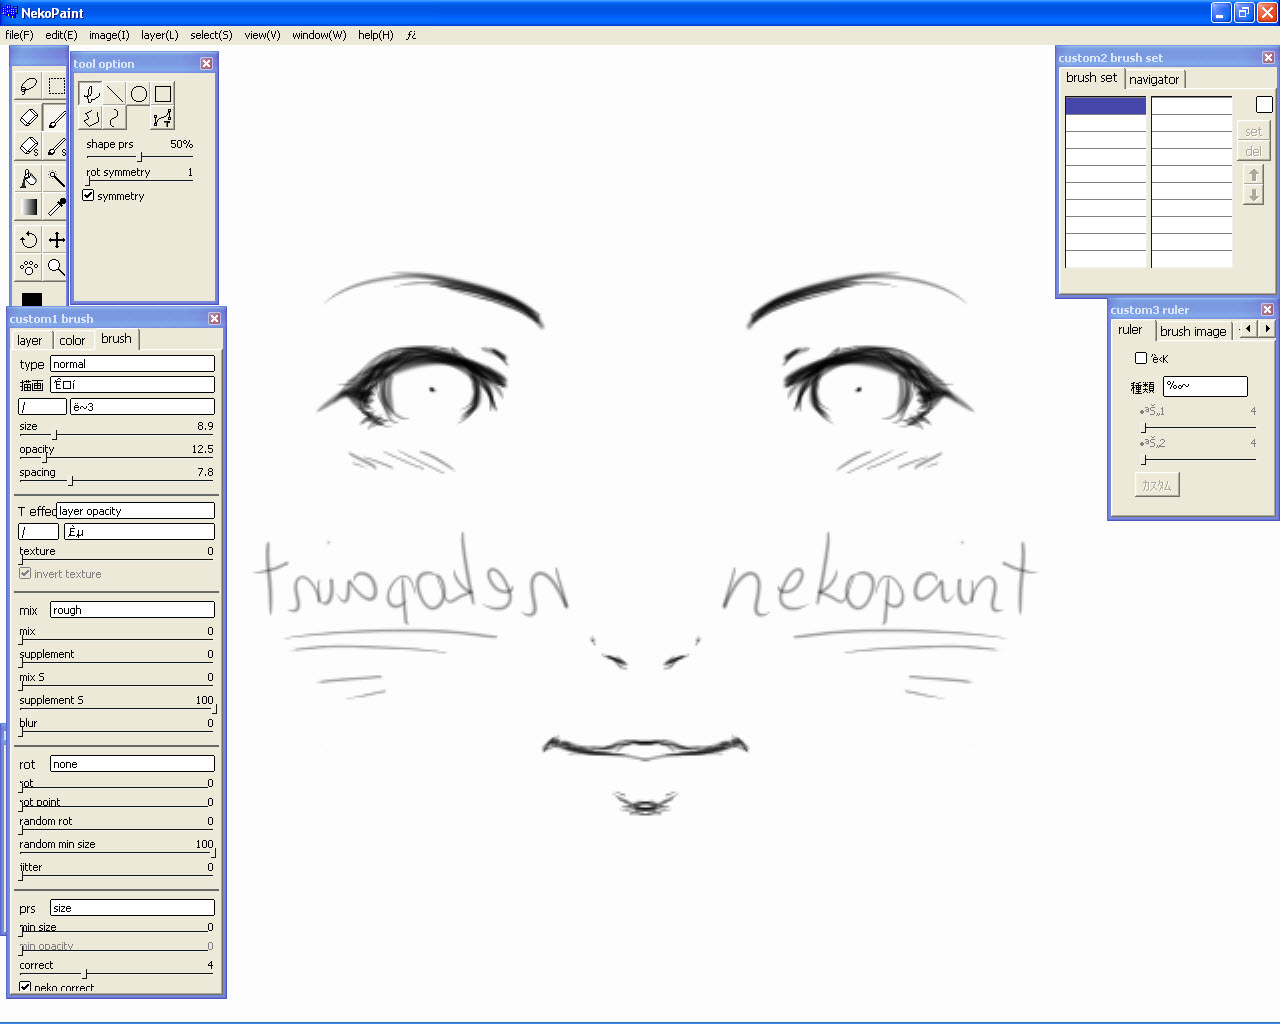Select the Zoom magnifier tool

coord(56,267)
